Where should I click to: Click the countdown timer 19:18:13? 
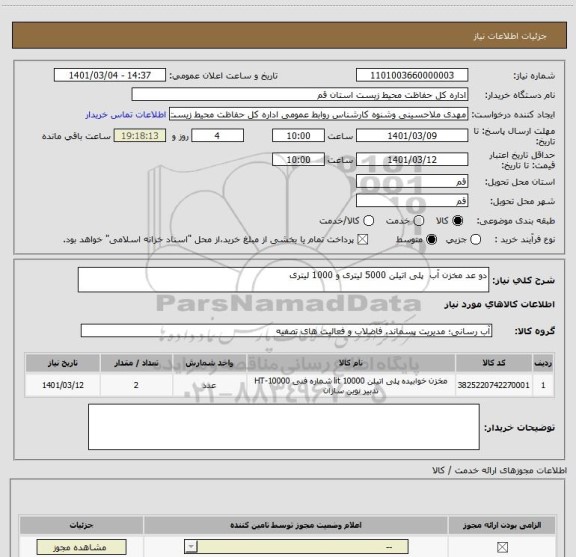tap(140, 136)
